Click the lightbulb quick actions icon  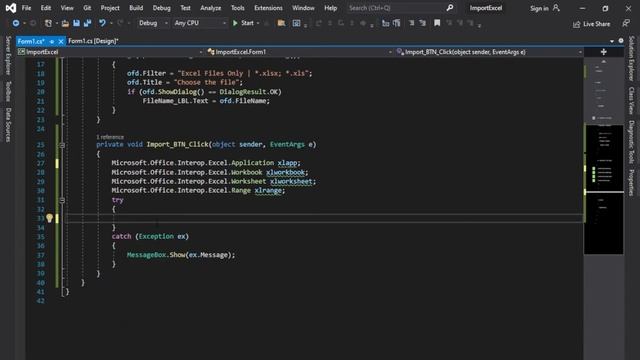(49, 218)
